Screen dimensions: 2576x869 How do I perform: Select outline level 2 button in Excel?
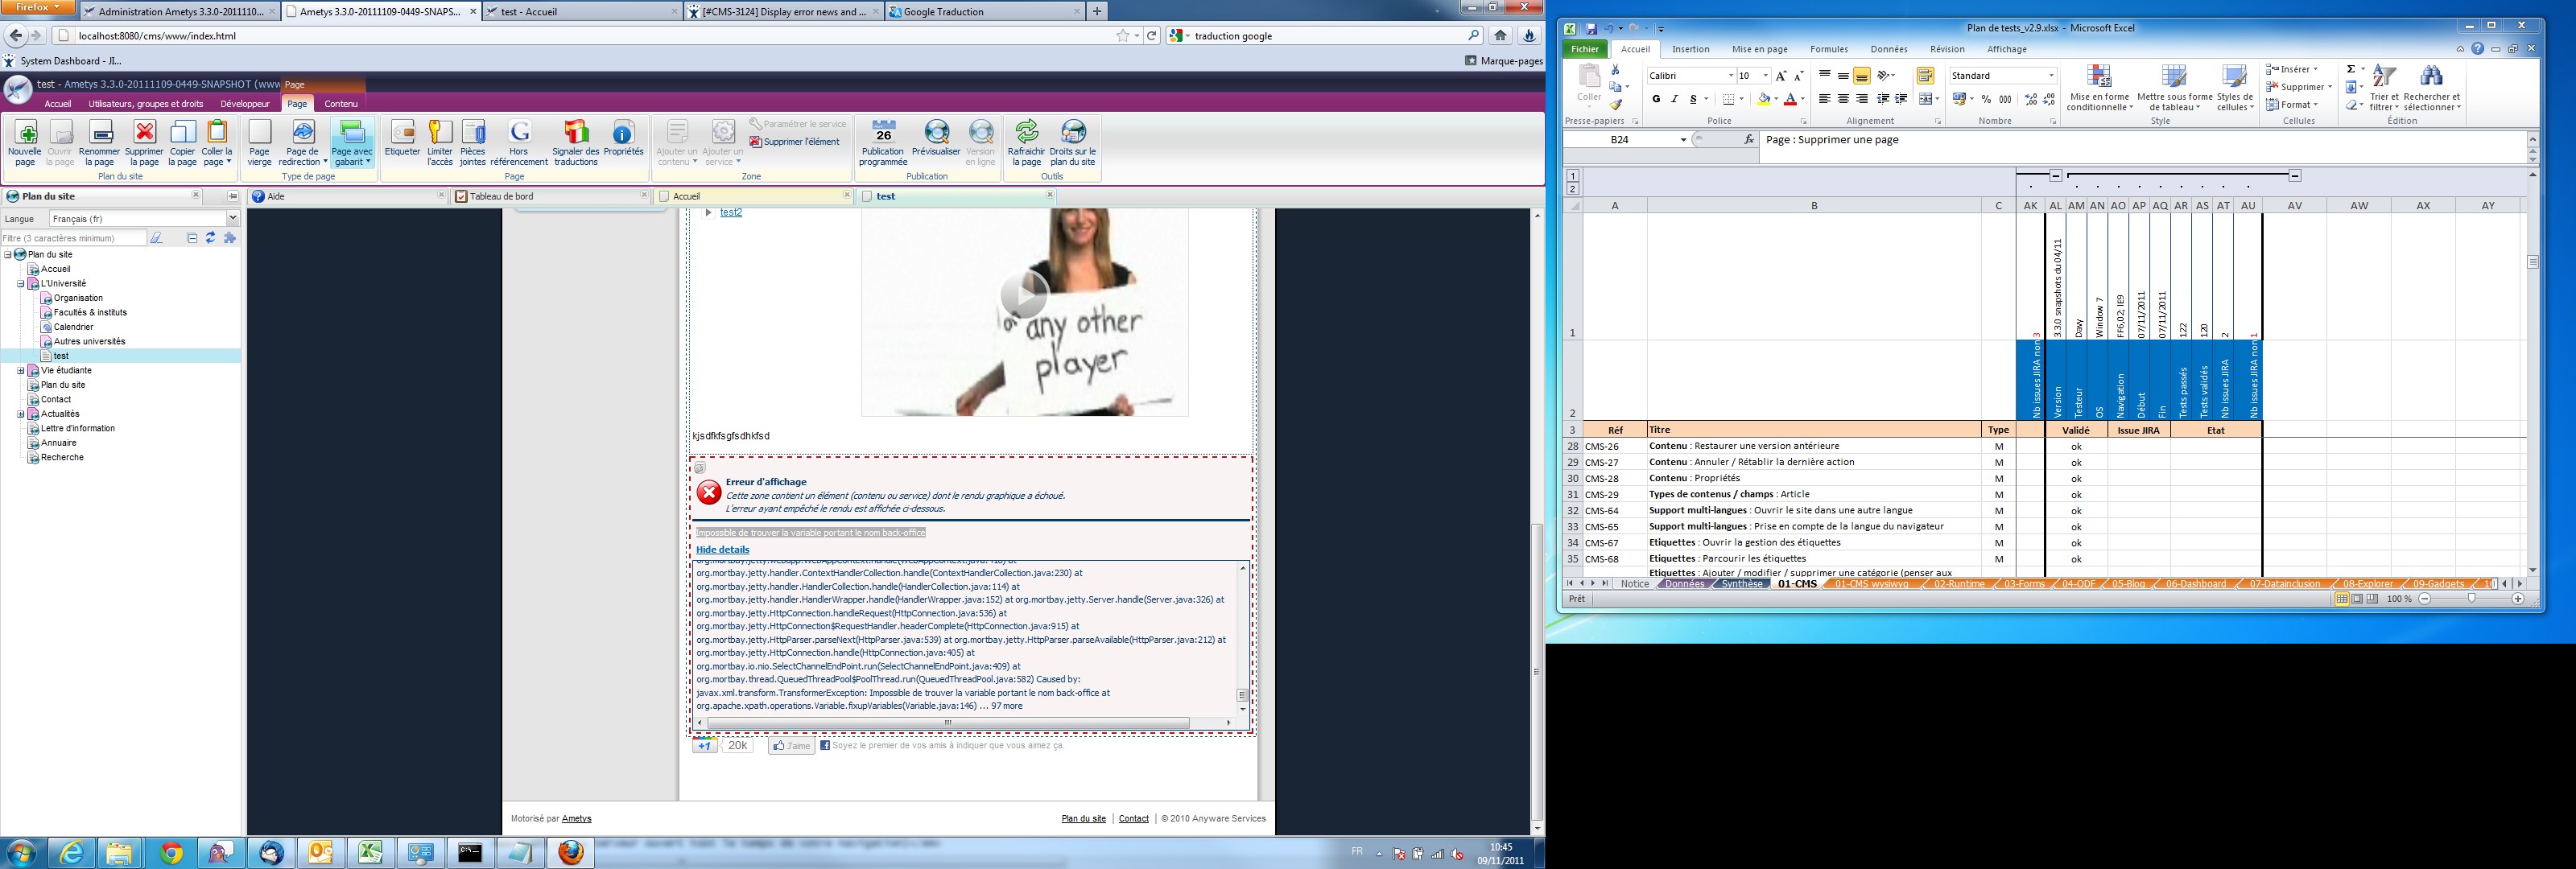pos(1573,189)
